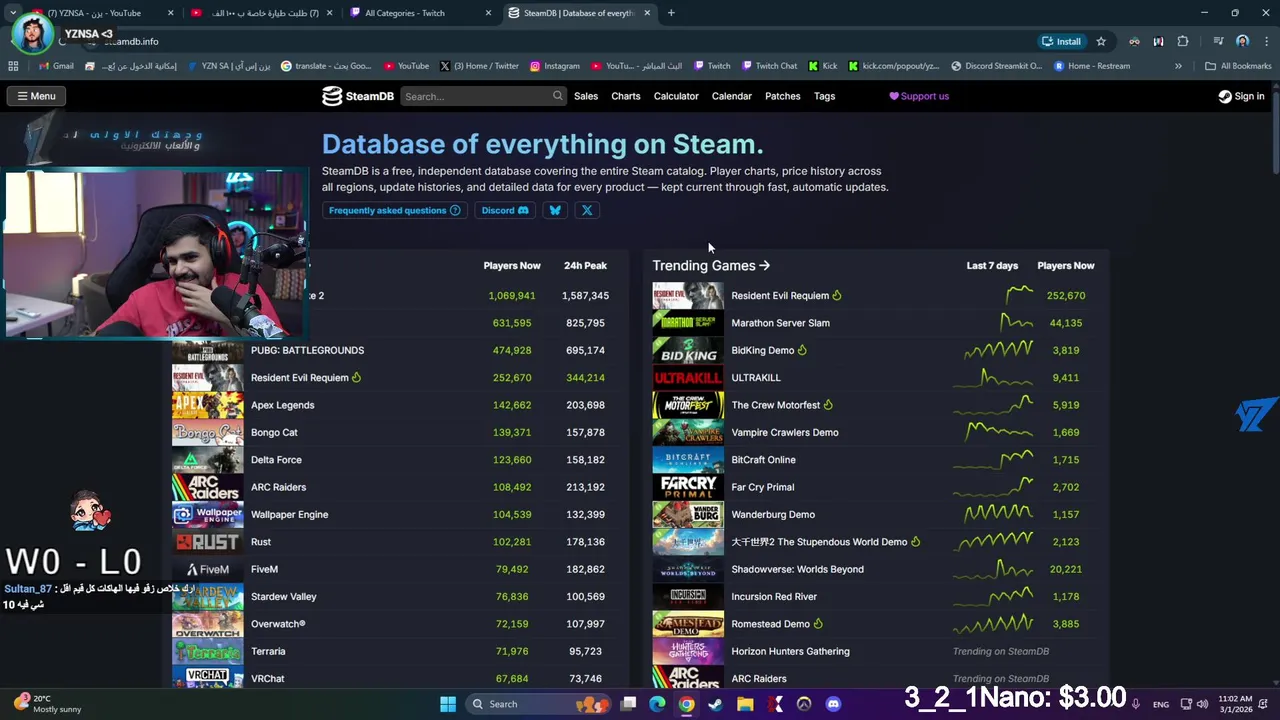Click the BidKing Demo 7-day sparkline

[x=998, y=350]
